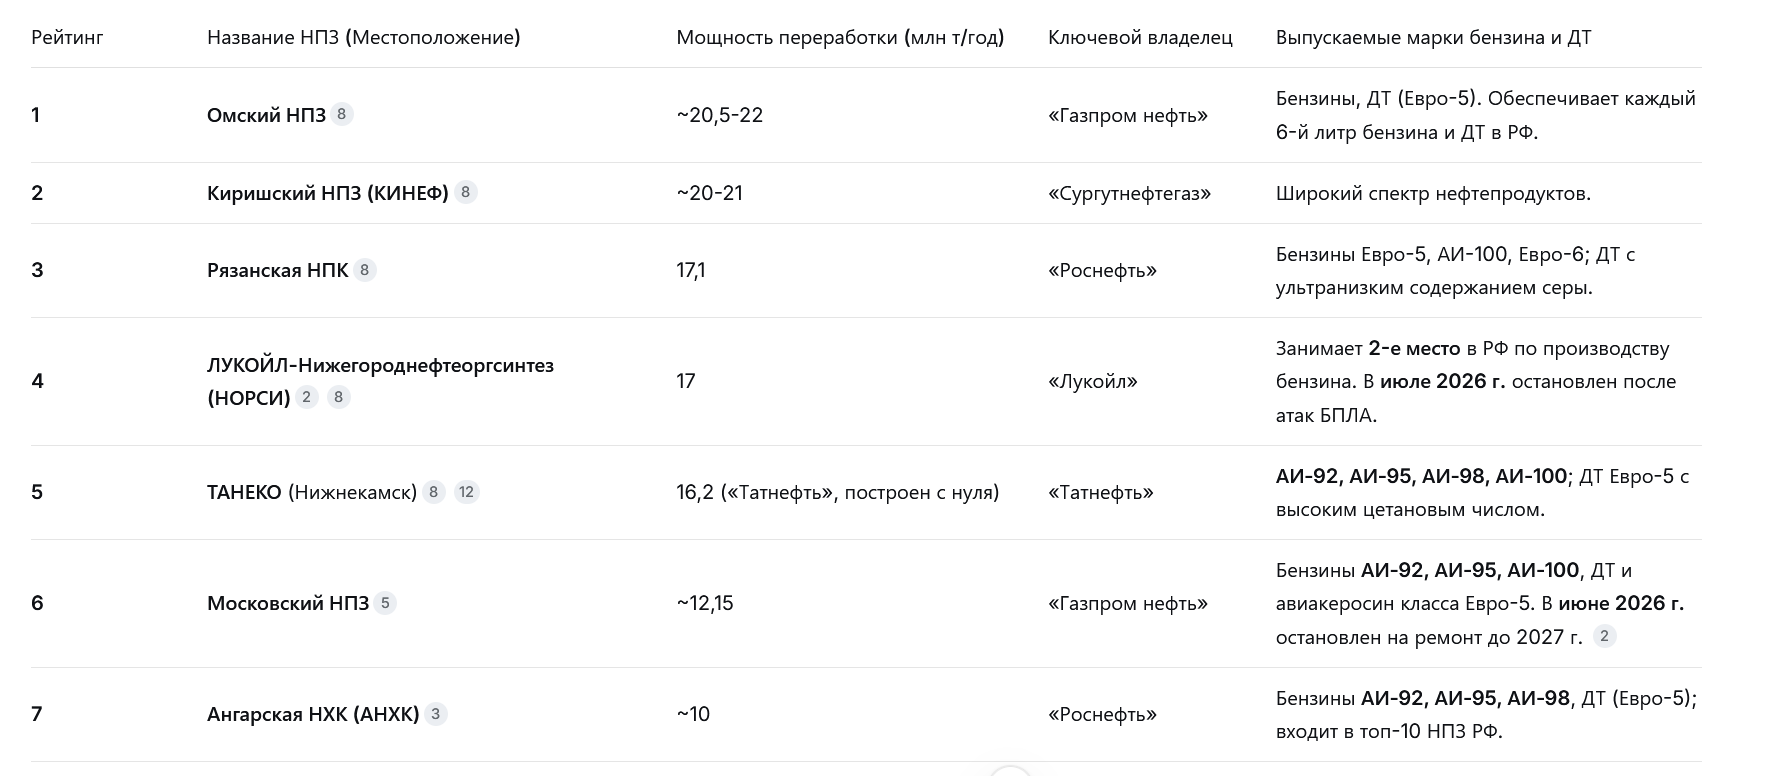
Task: Click the Рейтинг column header
Action: coord(67,38)
